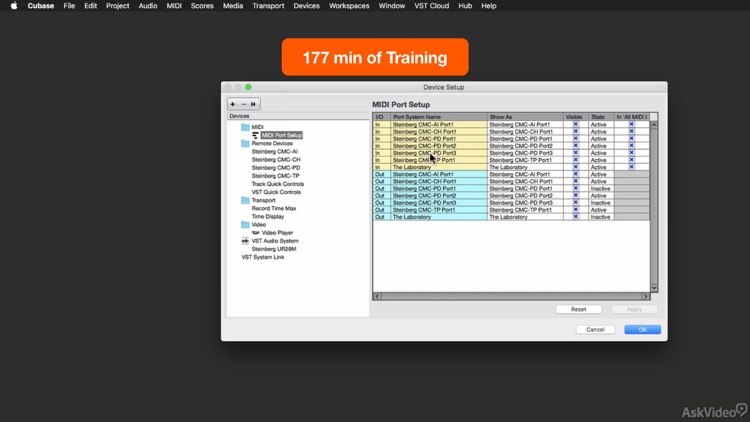This screenshot has height=422, width=750.
Task: Click the minus Remove Device button
Action: [x=243, y=104]
